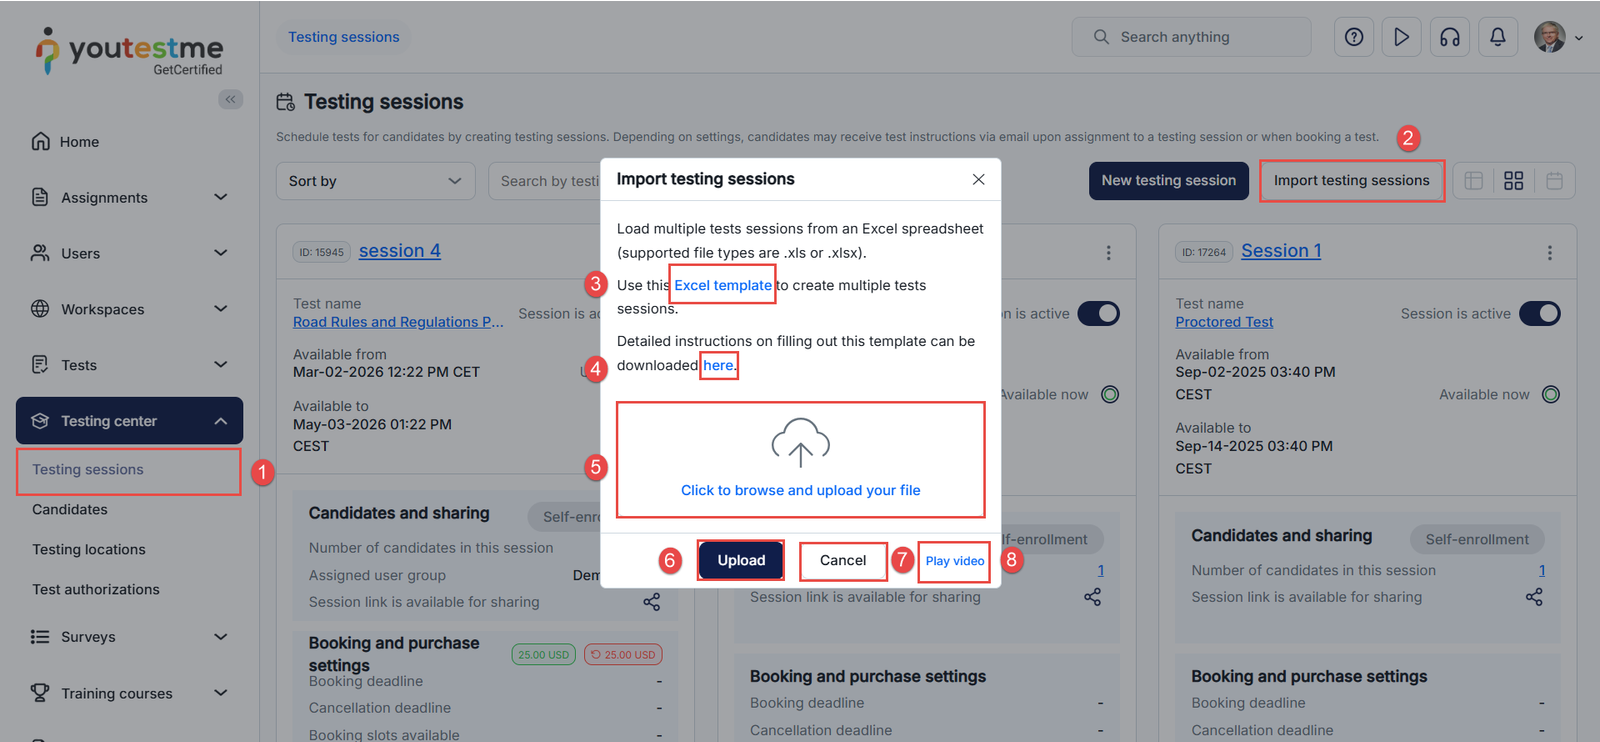Click the cloud upload icon

tap(800, 443)
